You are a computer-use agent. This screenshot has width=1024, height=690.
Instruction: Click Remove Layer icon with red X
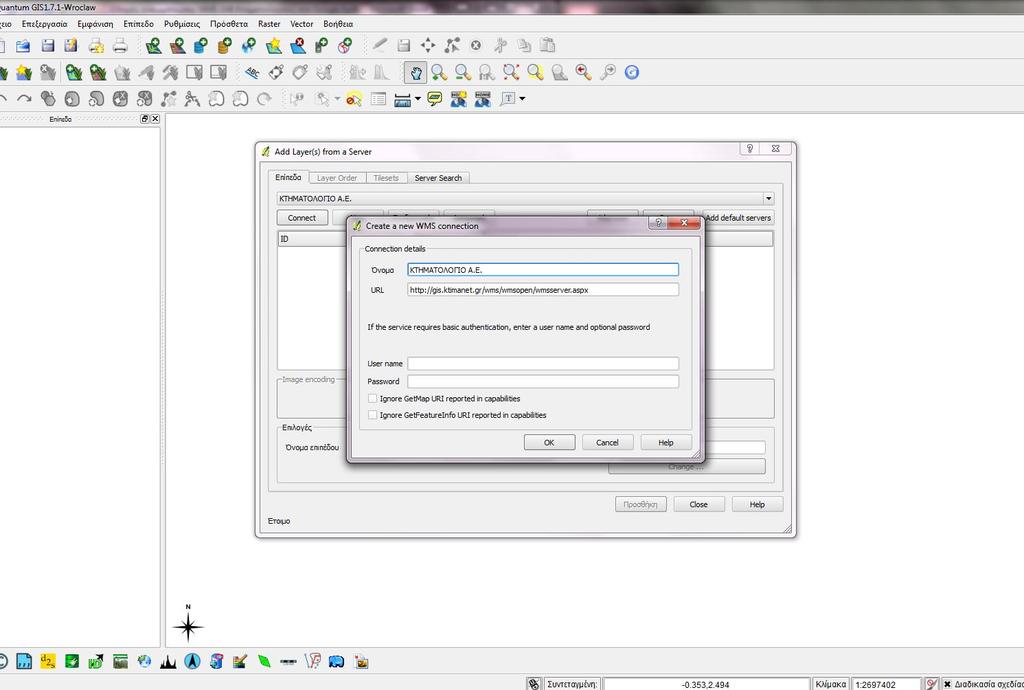point(298,46)
